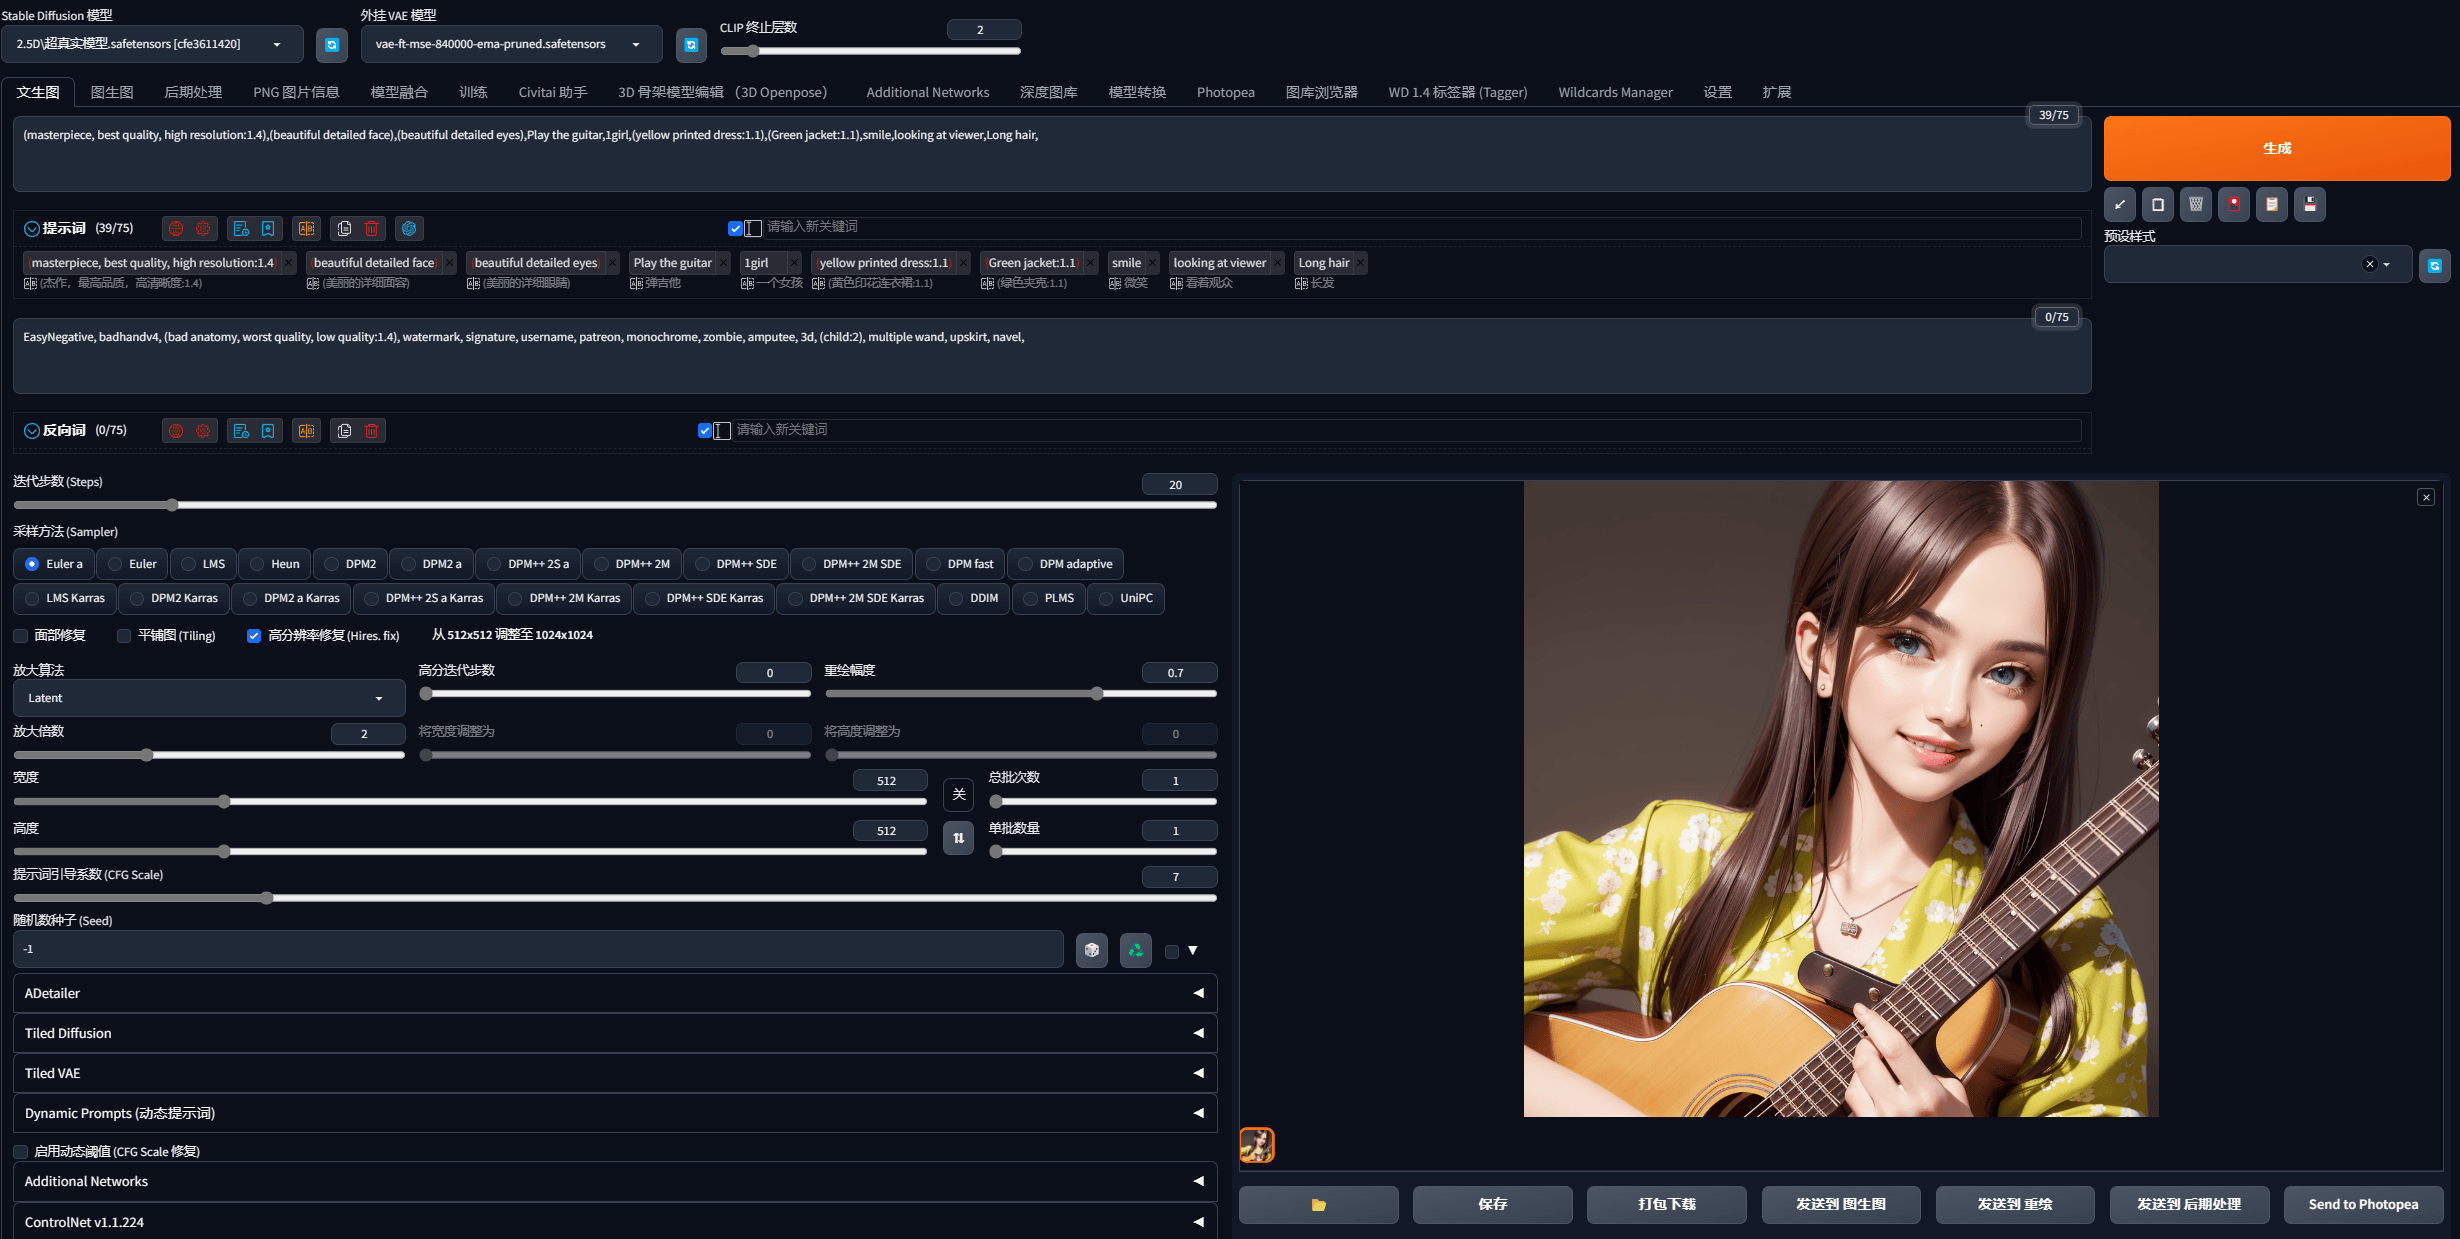The height and width of the screenshot is (1239, 2460).
Task: Click the Send to Photopea button
Action: pos(2363,1205)
